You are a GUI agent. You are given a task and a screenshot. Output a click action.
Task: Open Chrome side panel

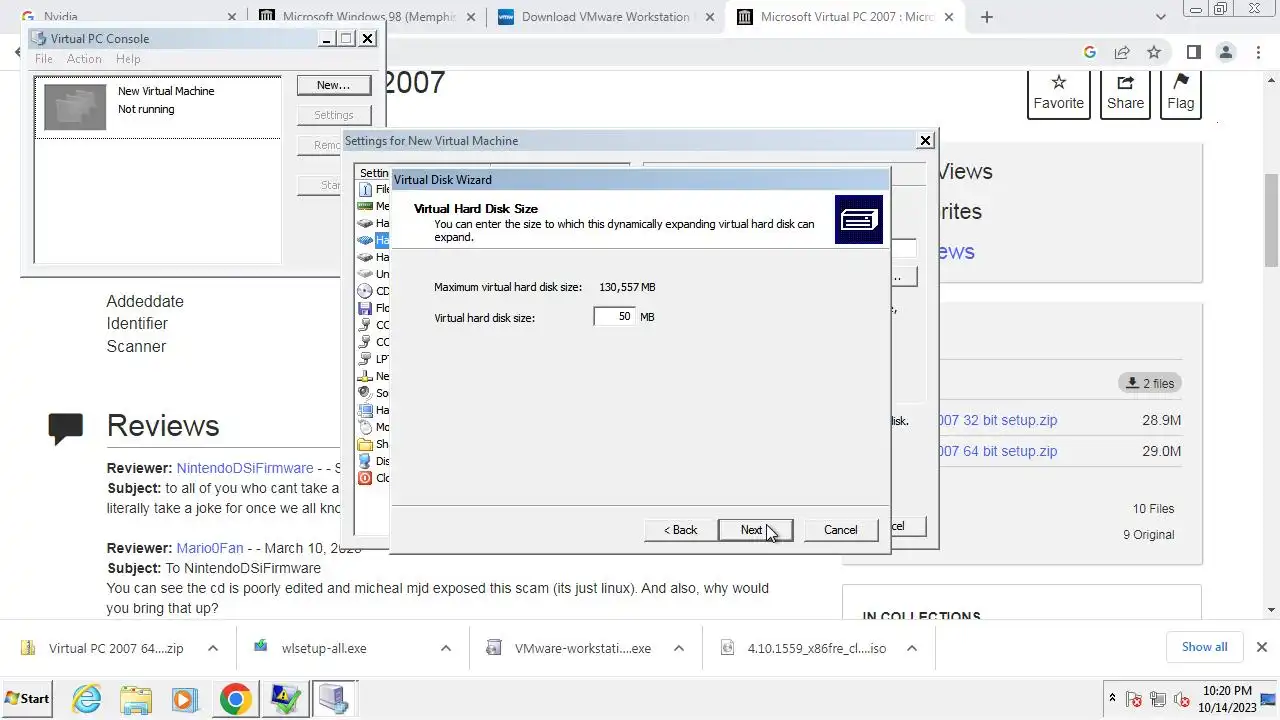1193,52
